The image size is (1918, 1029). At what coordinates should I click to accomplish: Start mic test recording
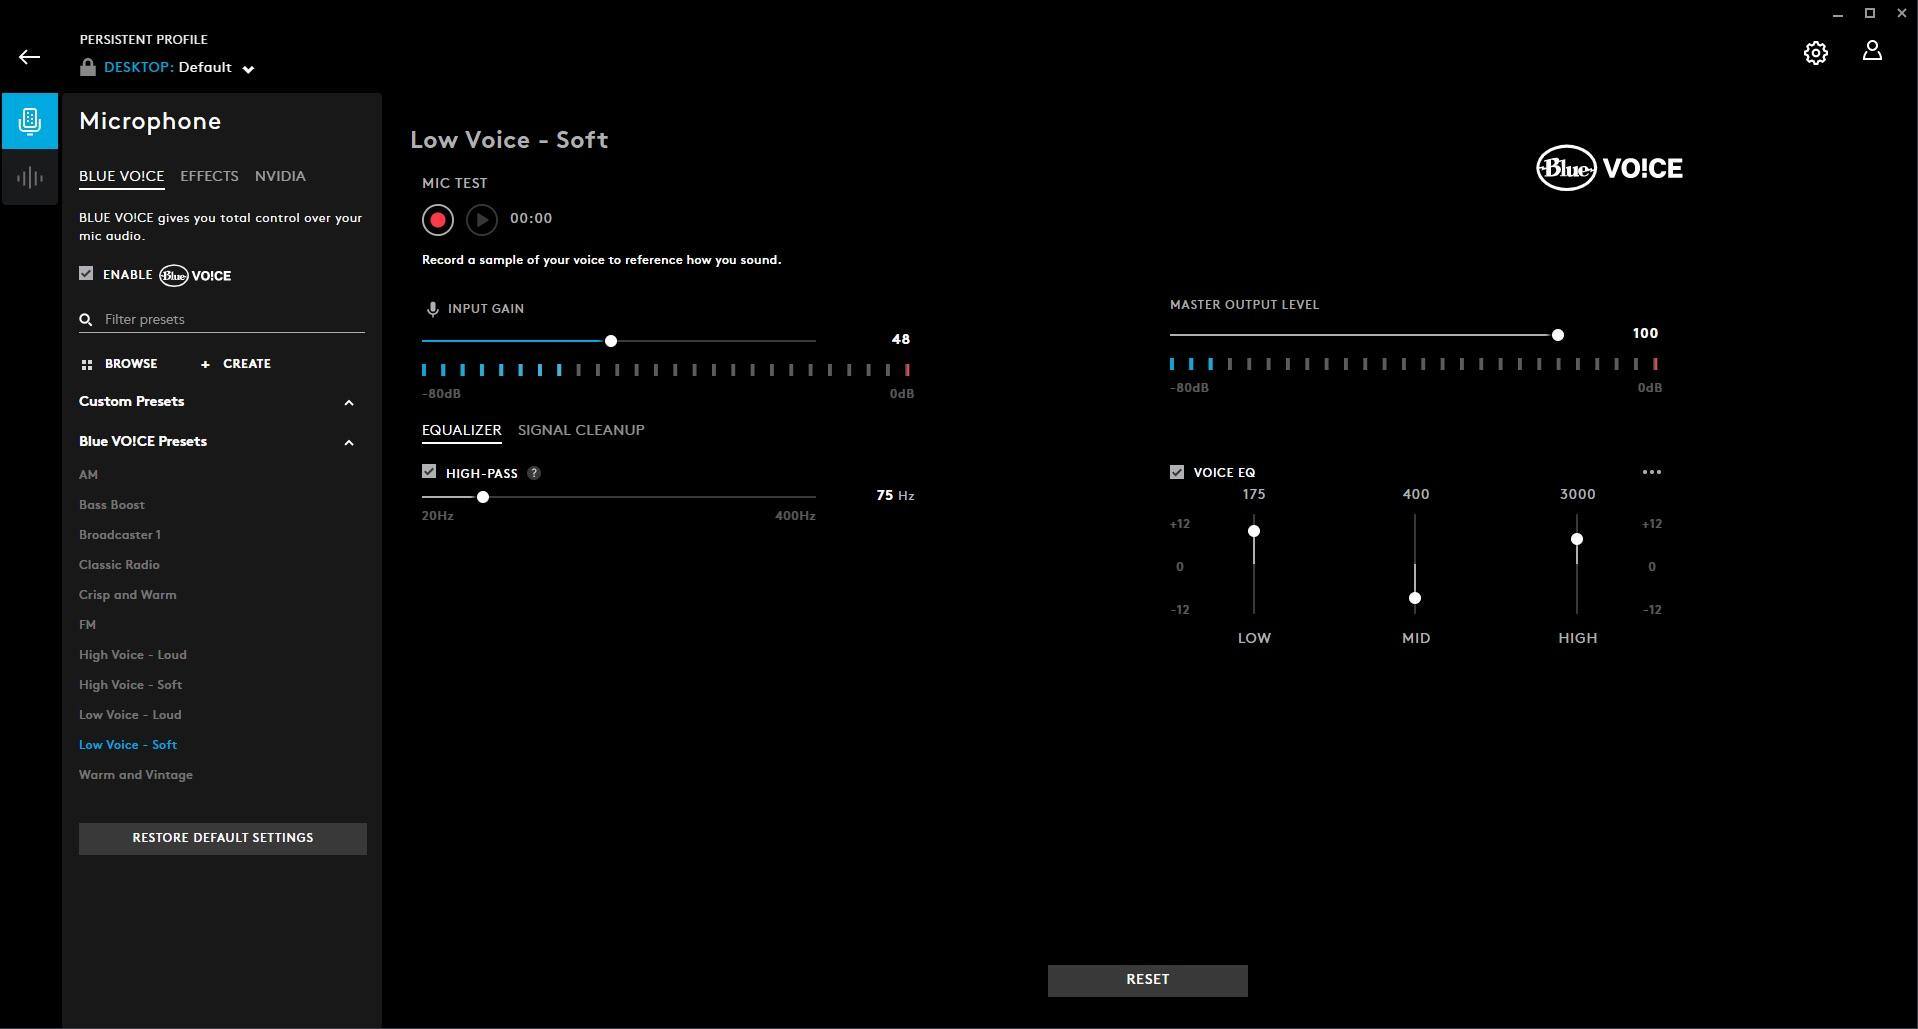click(x=438, y=220)
